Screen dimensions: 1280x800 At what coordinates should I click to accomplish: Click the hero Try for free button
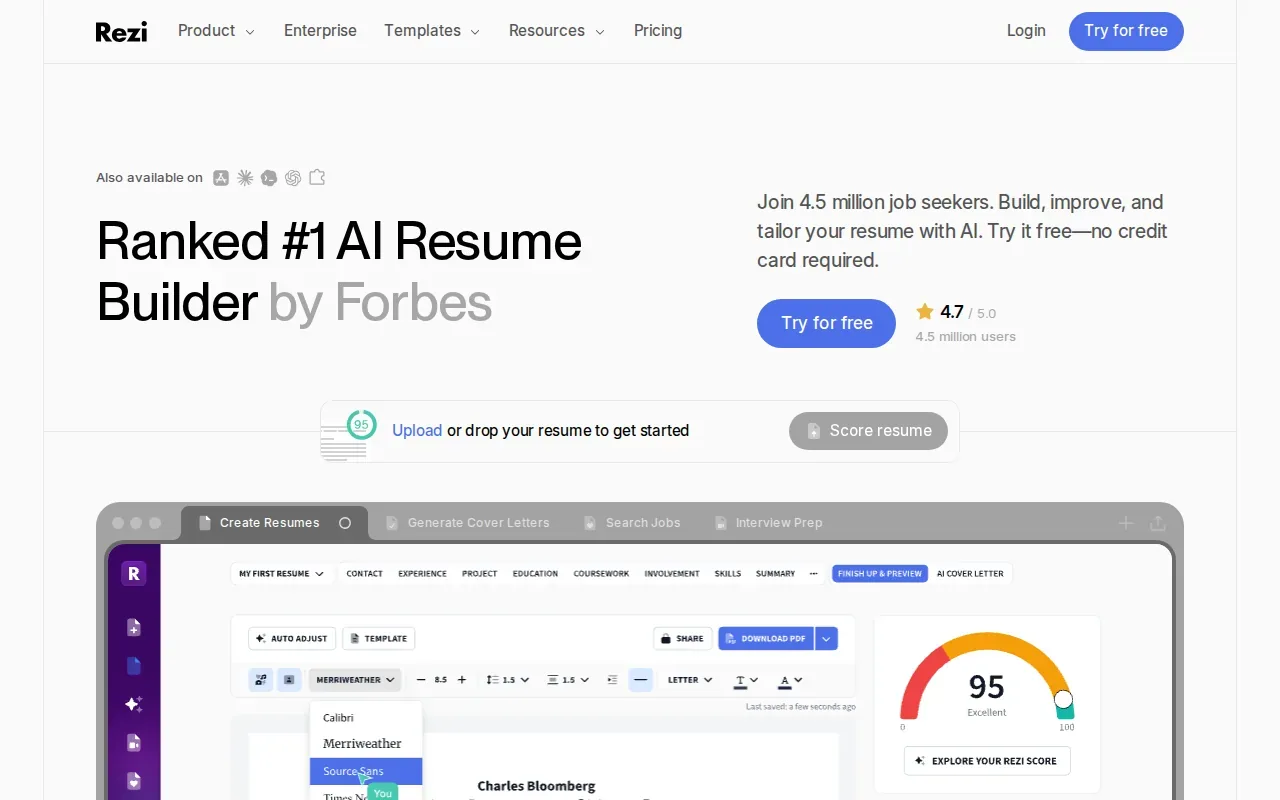pyautogui.click(x=826, y=323)
